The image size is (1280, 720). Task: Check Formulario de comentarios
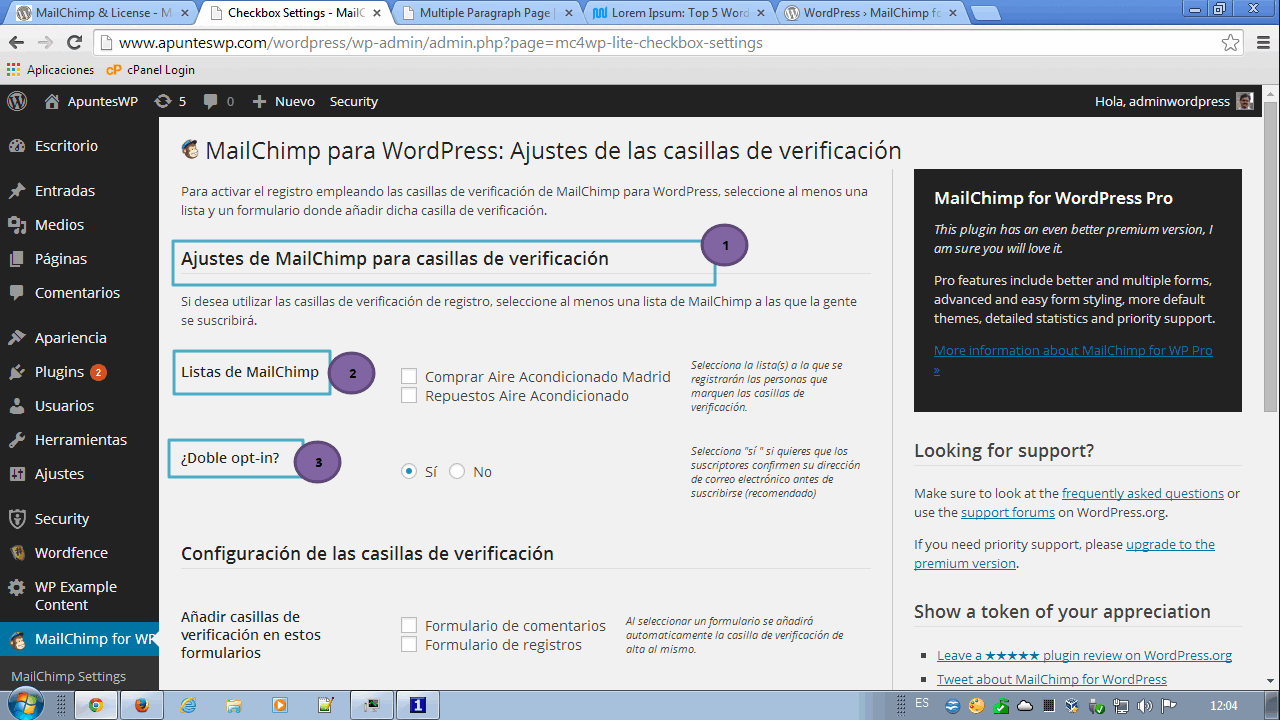[409, 625]
